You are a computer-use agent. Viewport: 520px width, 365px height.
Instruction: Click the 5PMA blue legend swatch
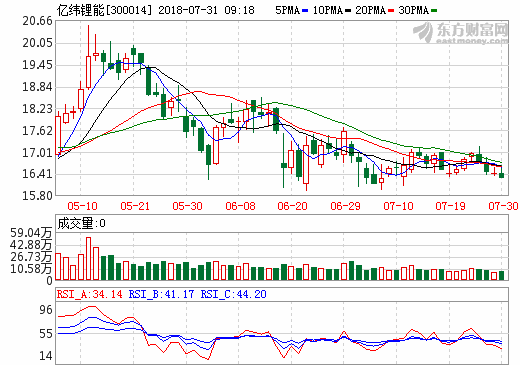click(305, 11)
